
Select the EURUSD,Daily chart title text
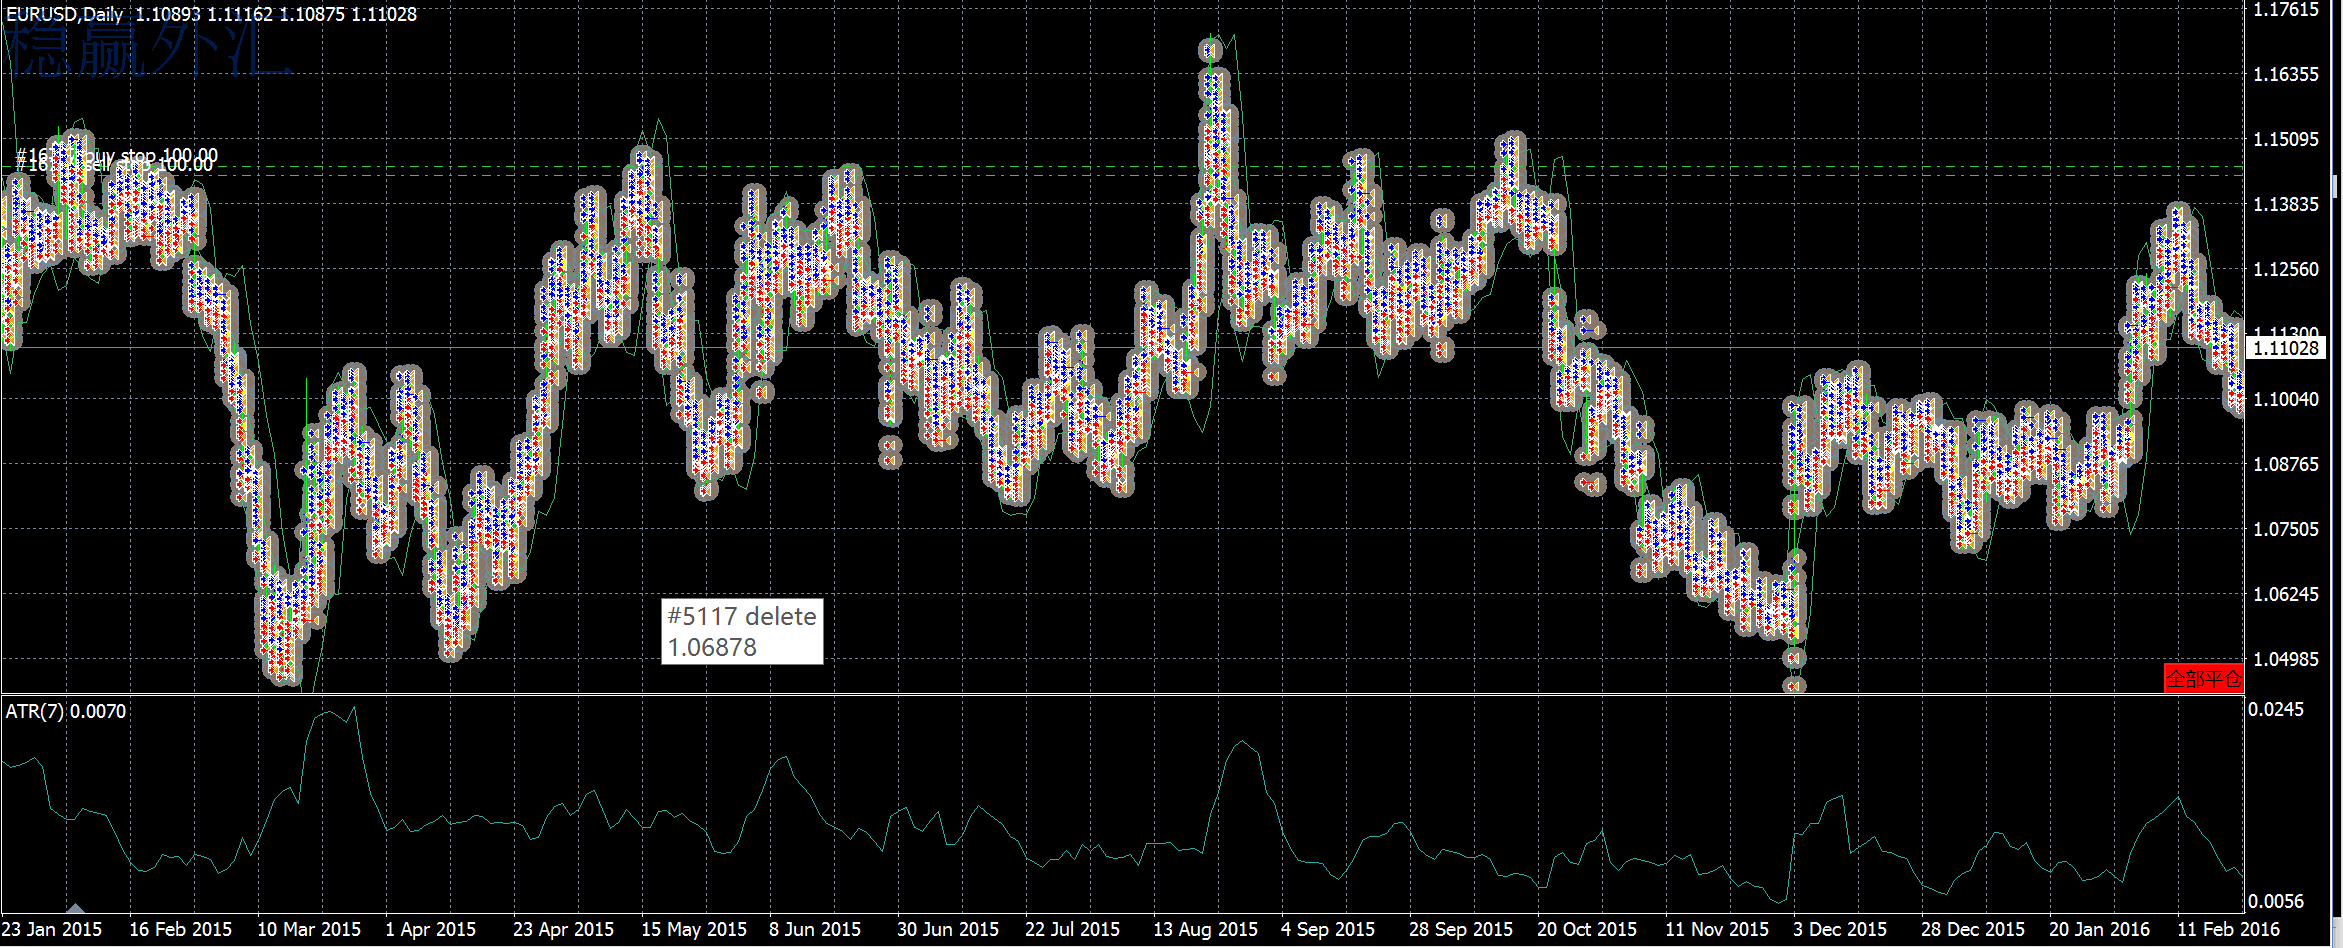(64, 14)
